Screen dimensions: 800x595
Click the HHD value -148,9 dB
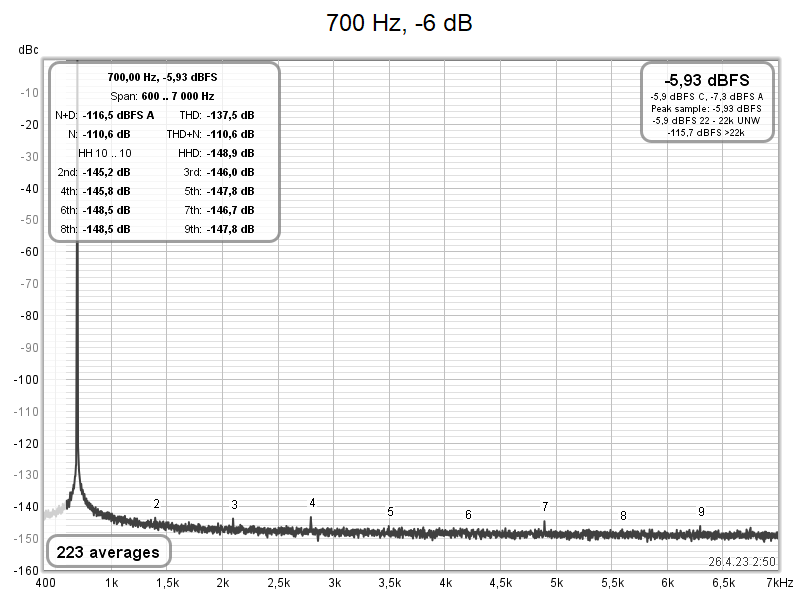point(231,153)
